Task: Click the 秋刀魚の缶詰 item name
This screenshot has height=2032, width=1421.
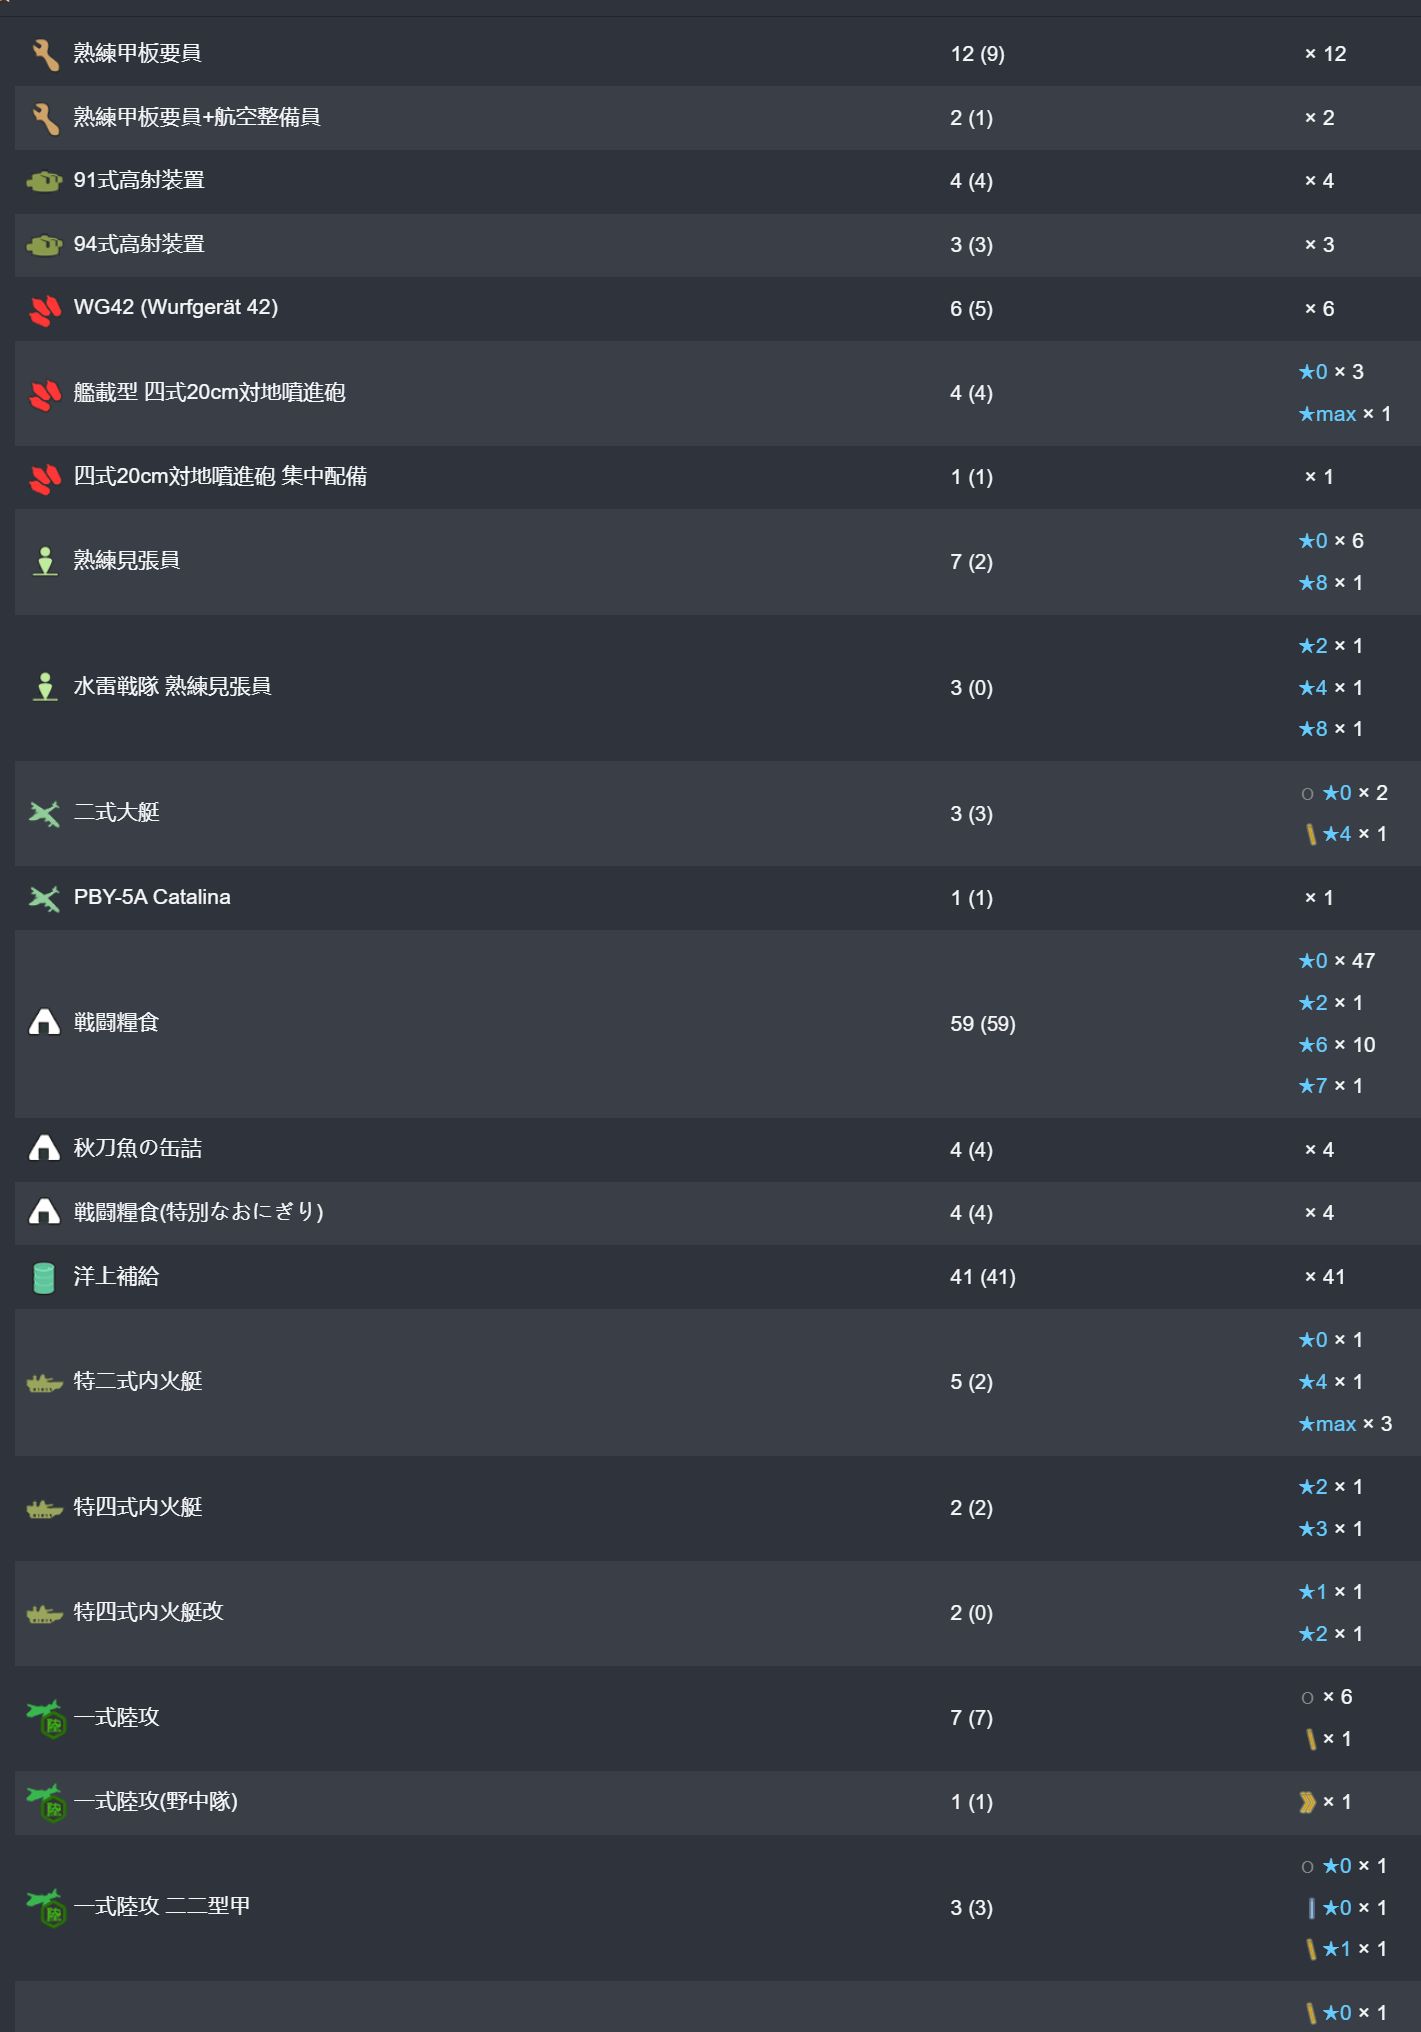Action: pos(137,1148)
